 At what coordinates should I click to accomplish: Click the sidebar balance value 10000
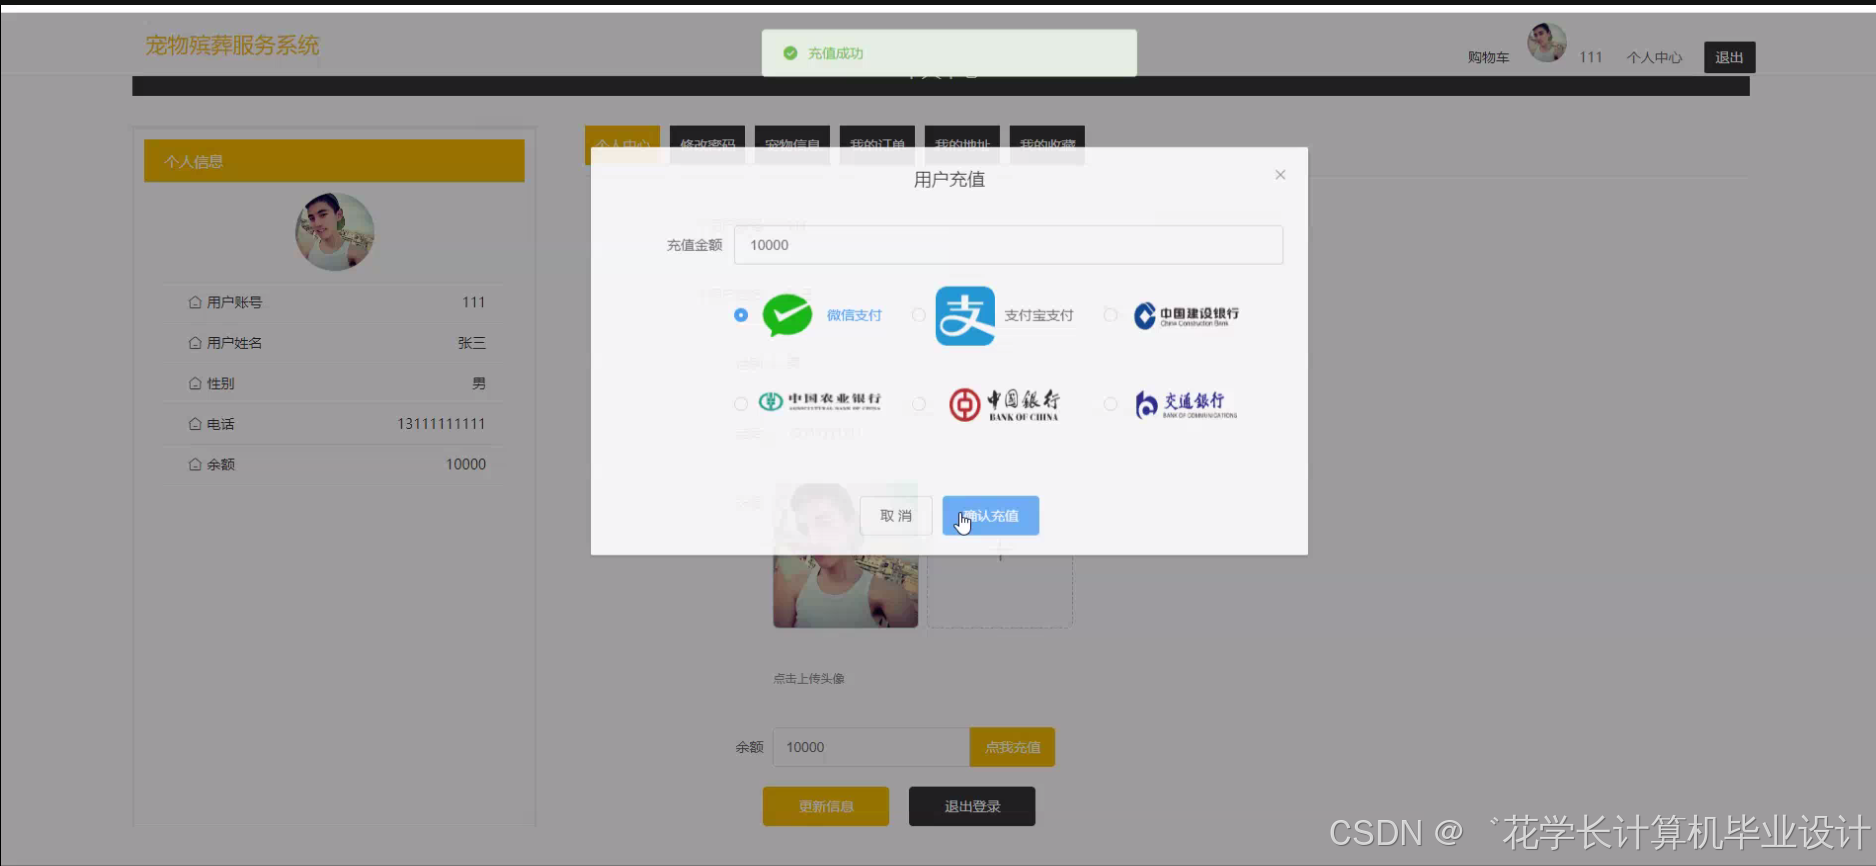coord(466,464)
